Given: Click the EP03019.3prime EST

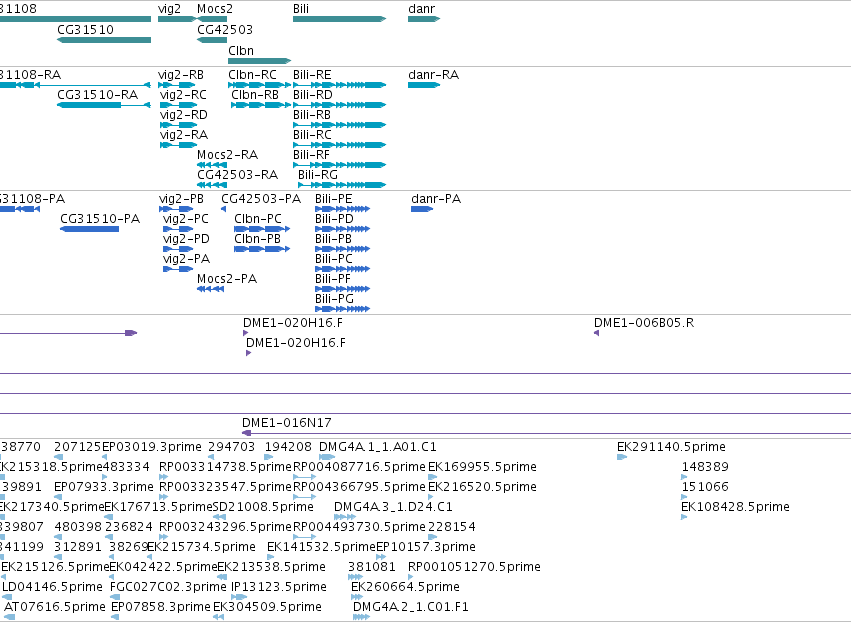Looking at the screenshot, I should point(105,458).
